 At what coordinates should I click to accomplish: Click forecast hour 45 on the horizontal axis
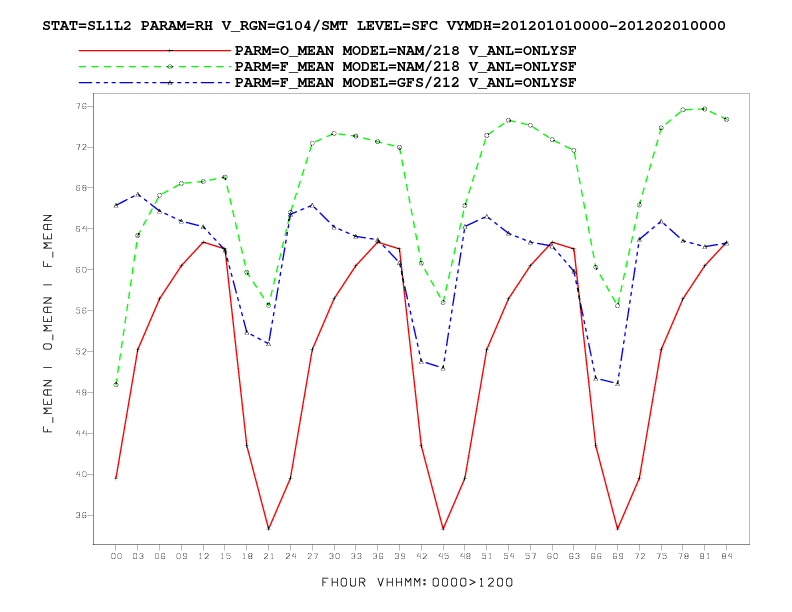(443, 556)
